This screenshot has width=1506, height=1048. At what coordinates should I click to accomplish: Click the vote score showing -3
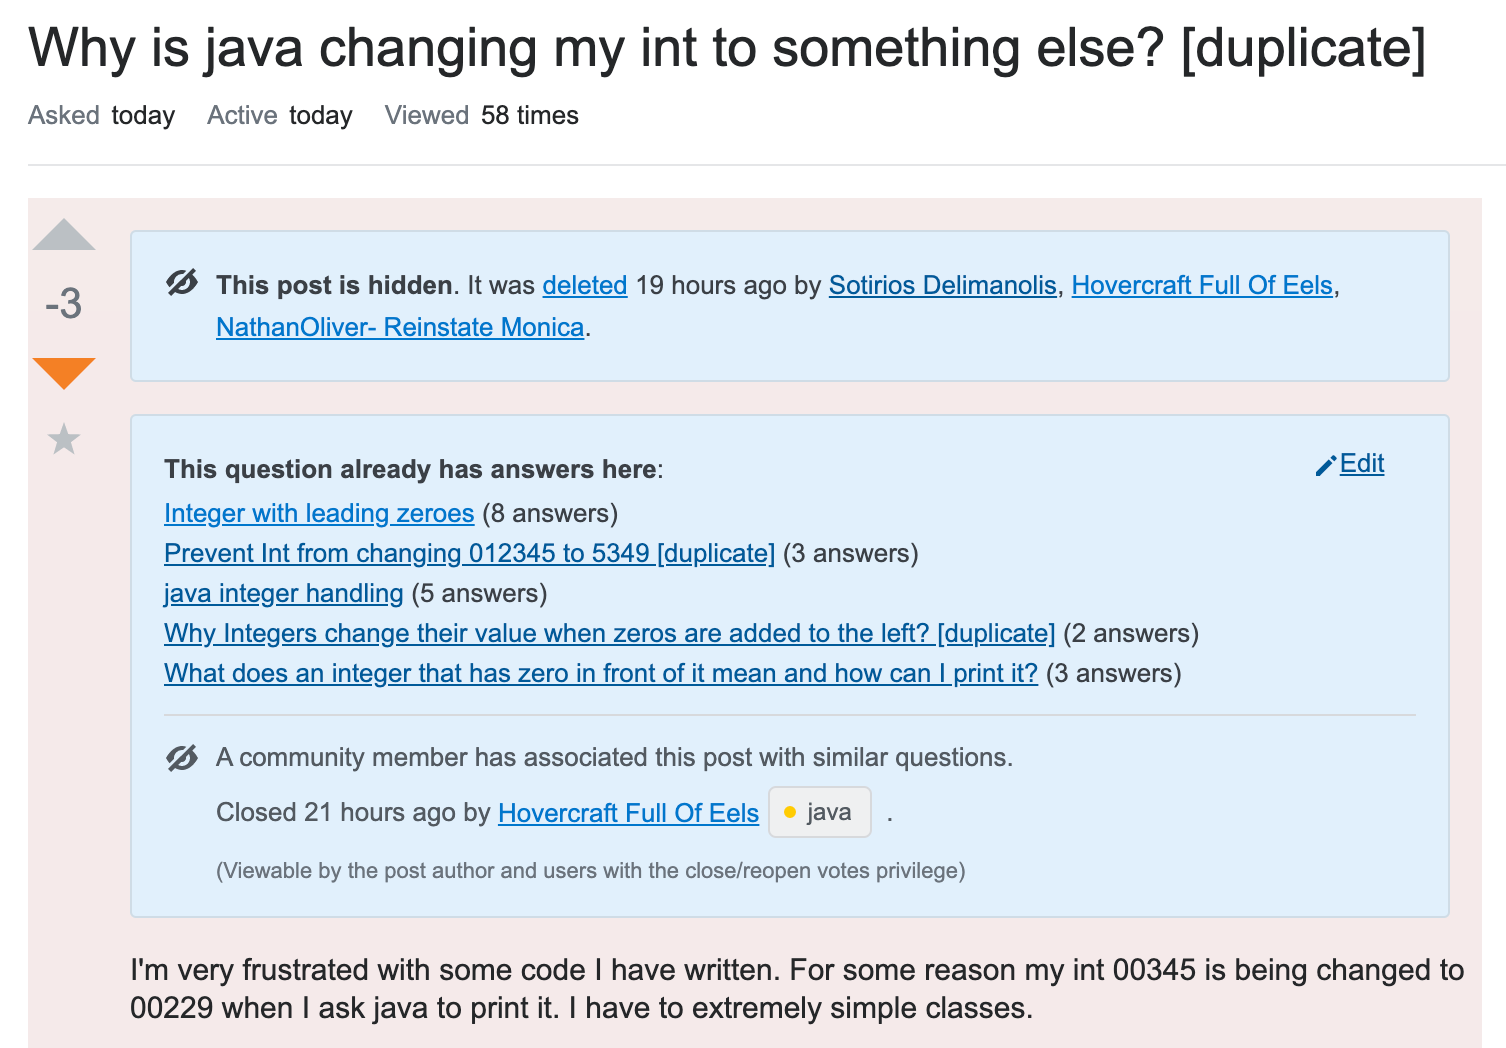(x=64, y=303)
